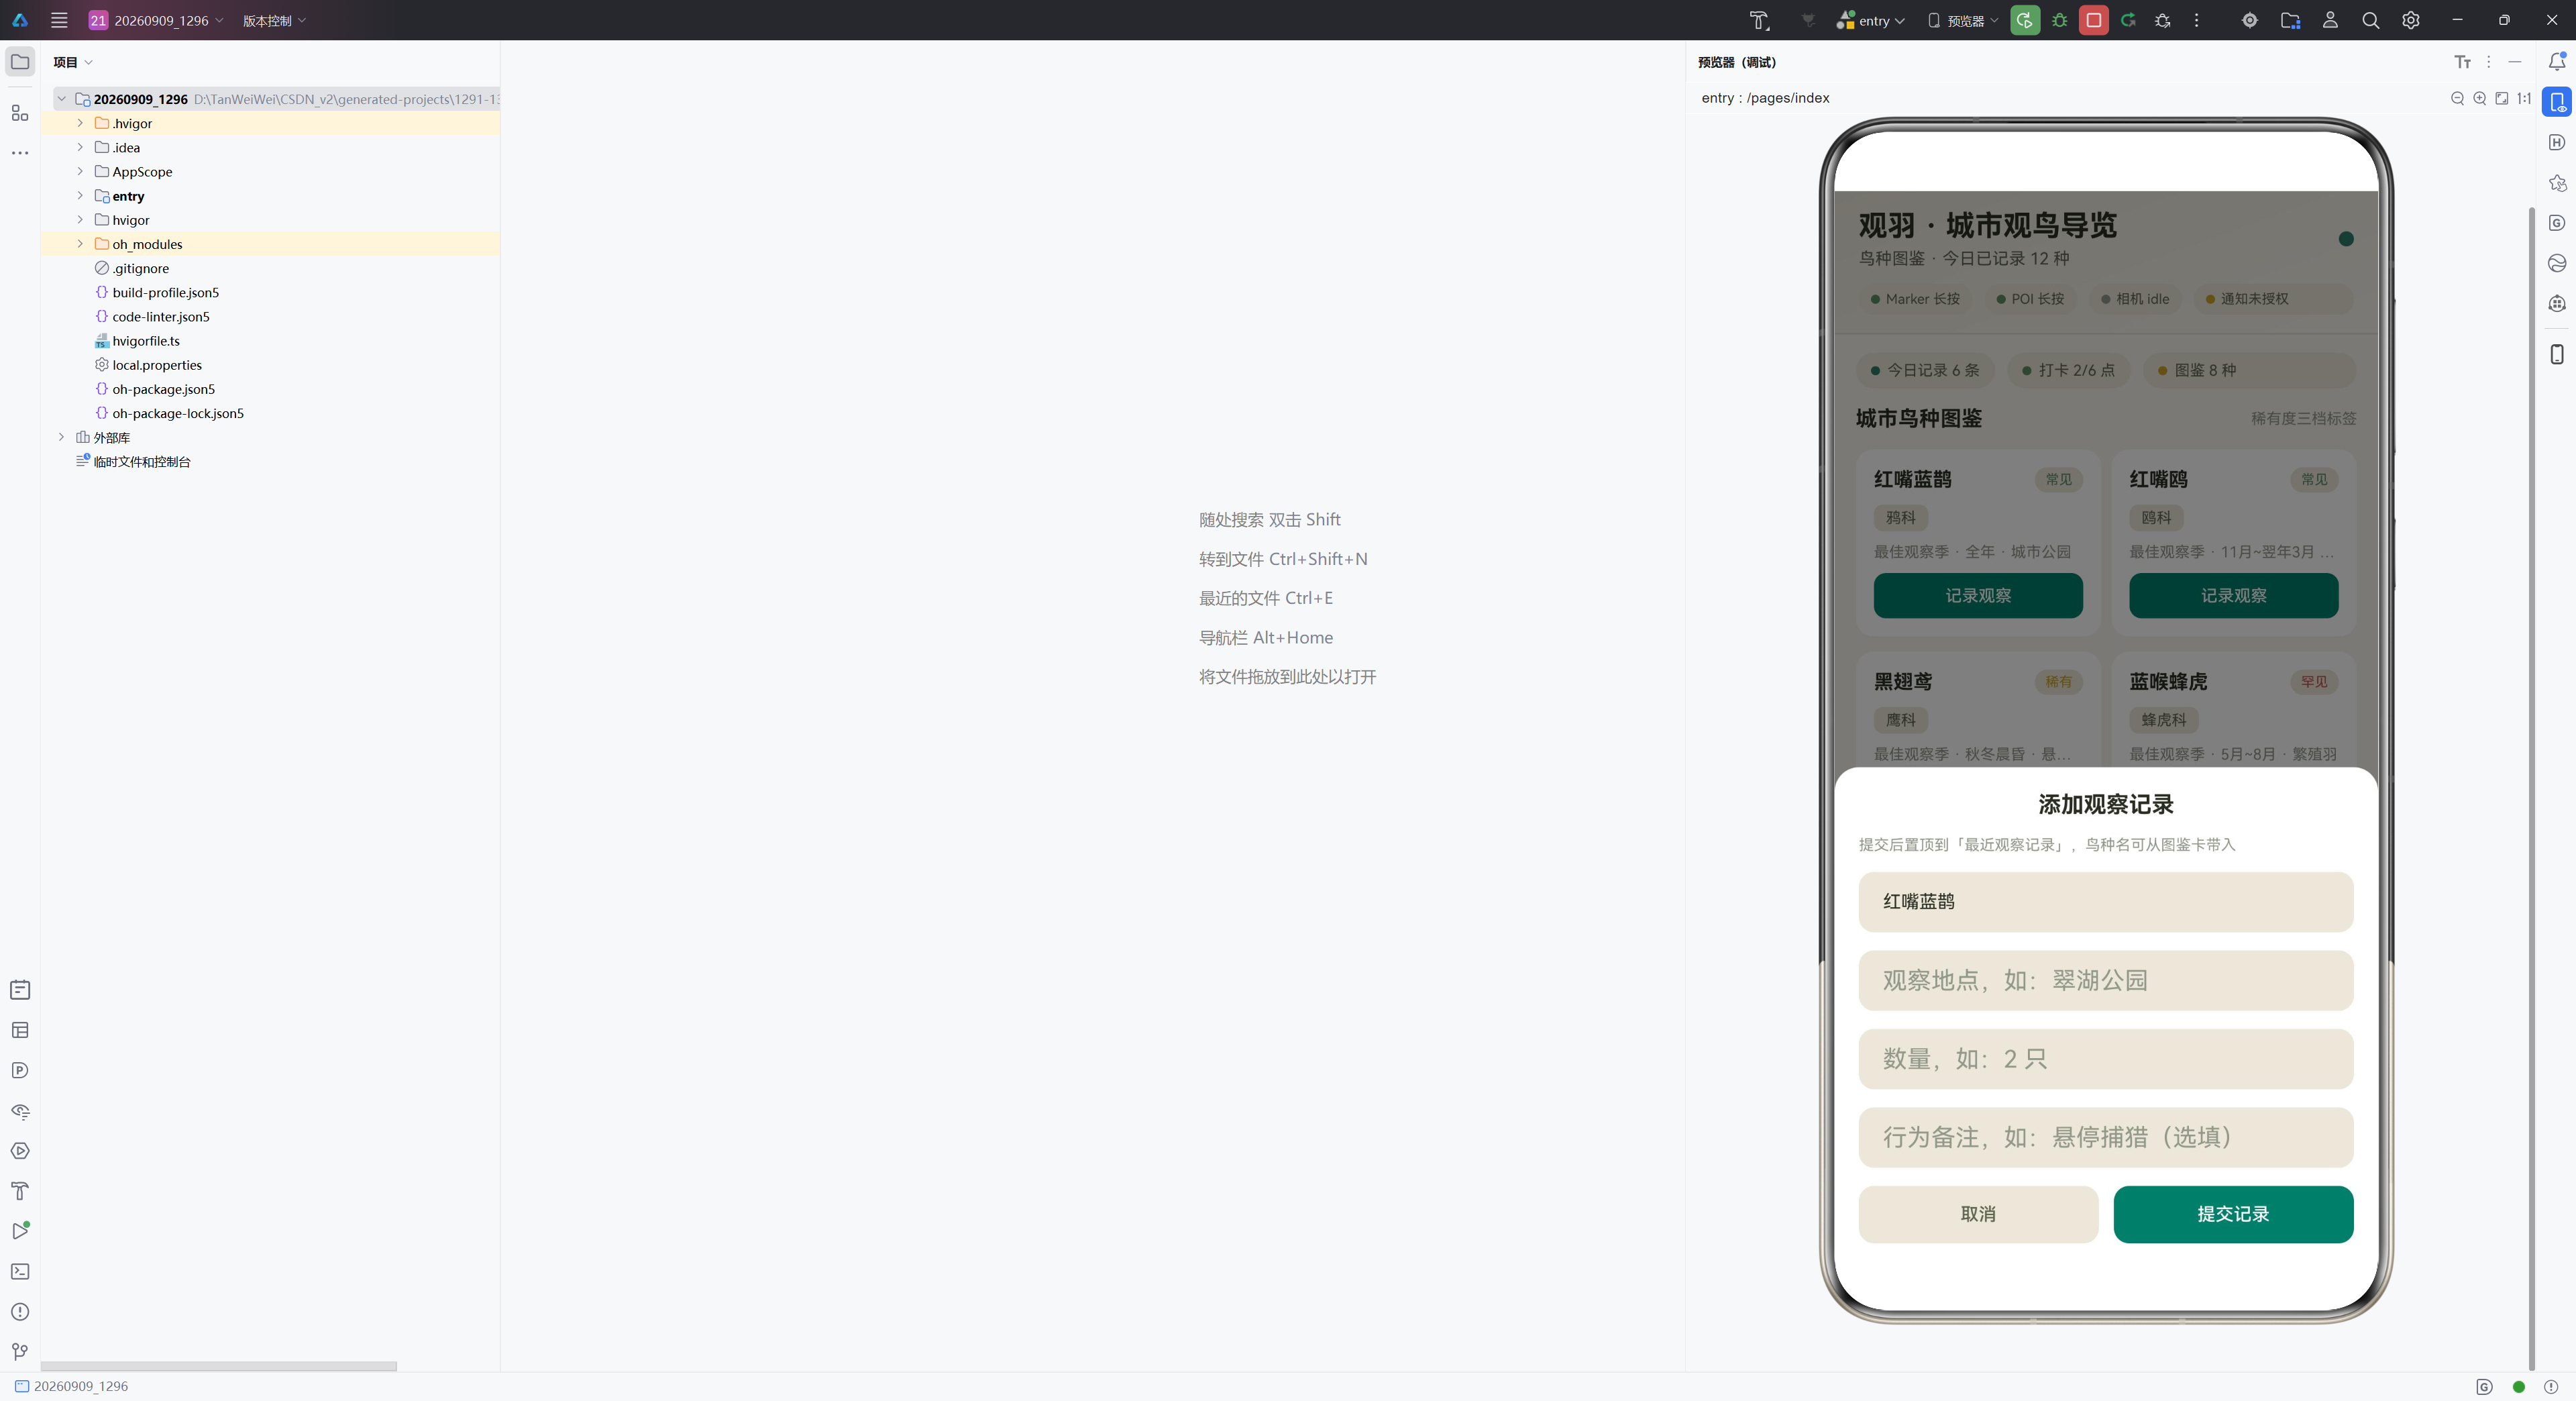Click the 观察地点 input field
2576x1401 pixels.
click(2106, 980)
